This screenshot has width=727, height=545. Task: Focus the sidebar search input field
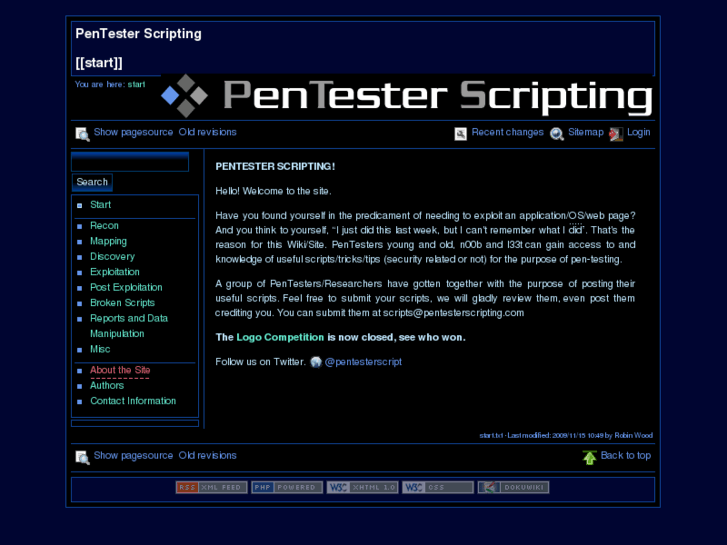click(x=130, y=162)
